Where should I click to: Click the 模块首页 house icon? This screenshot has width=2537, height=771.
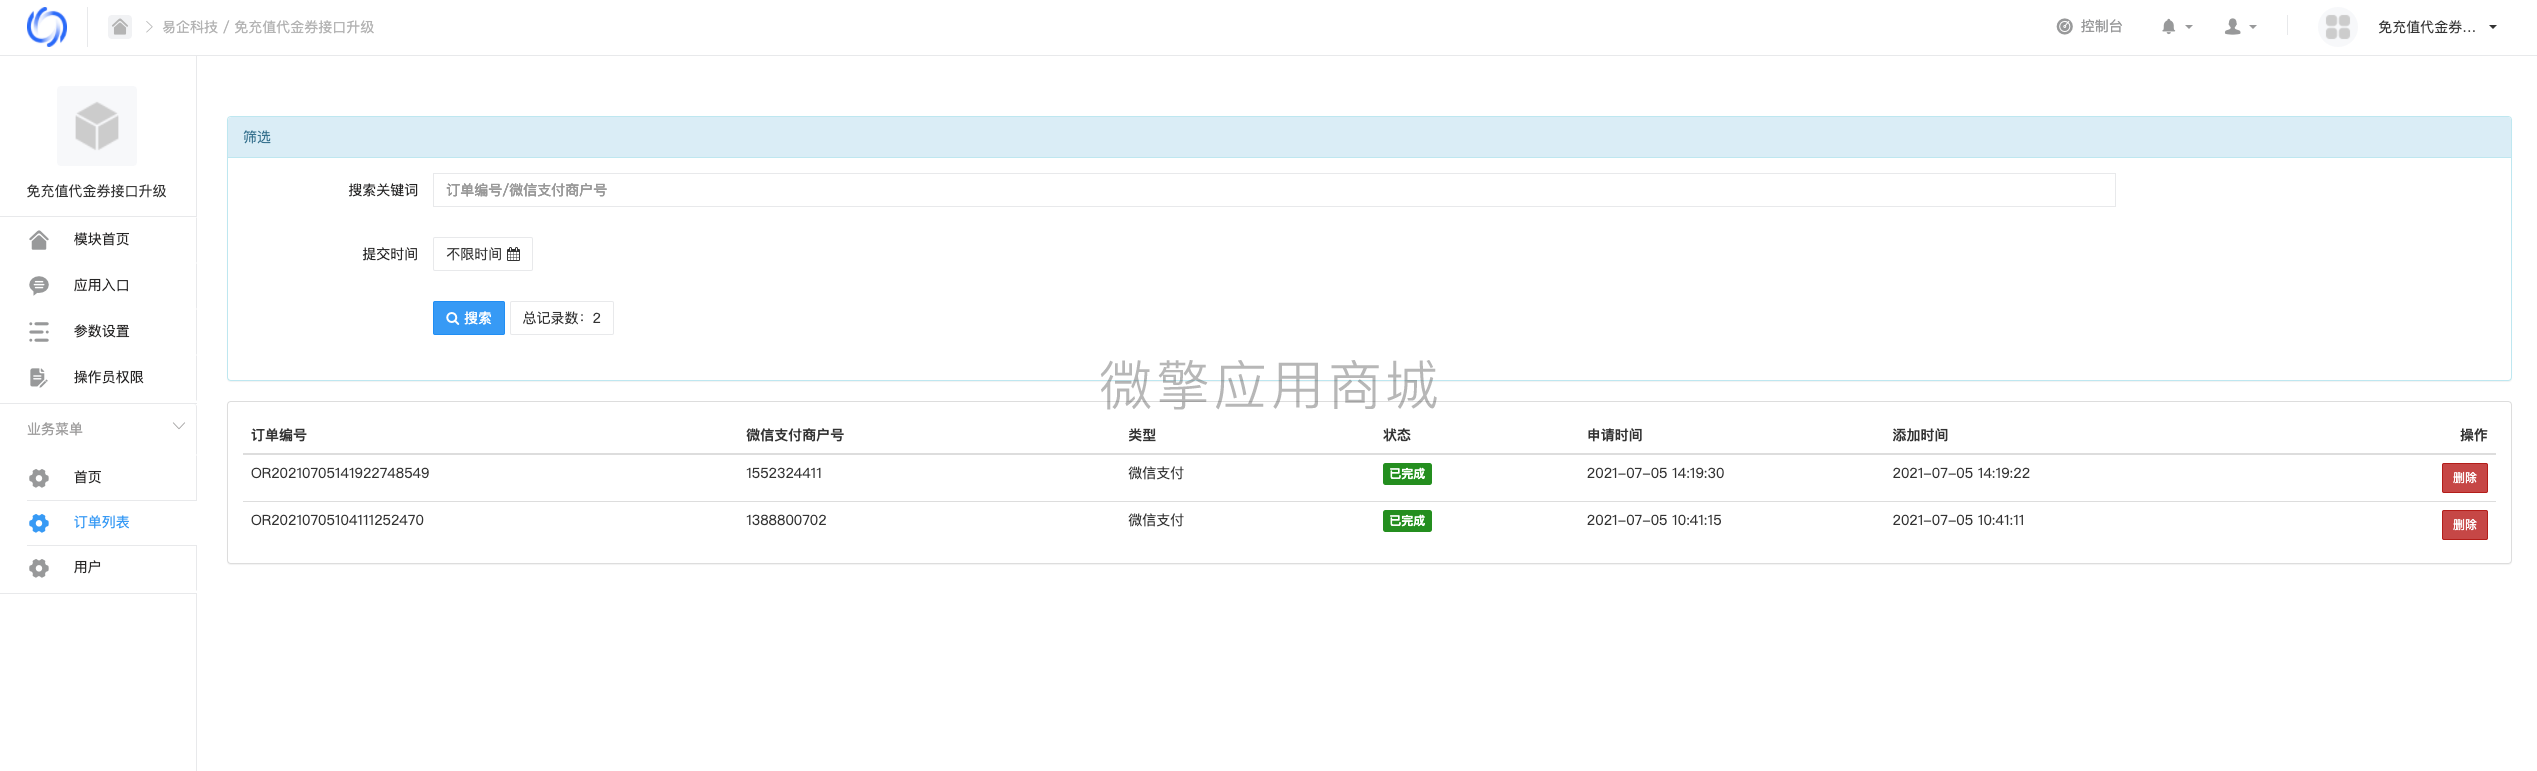(x=39, y=239)
